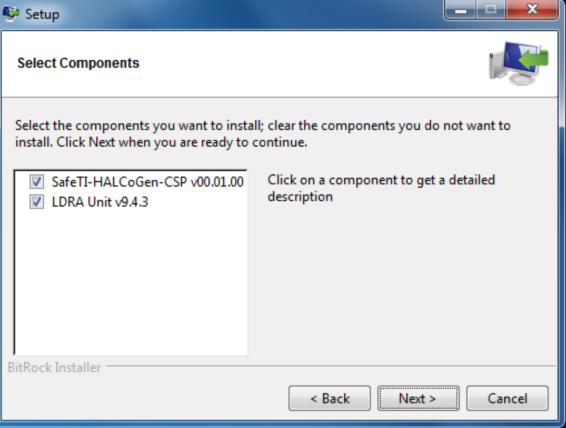Select the SafeTI-HALCoGen-CSP v00.01.00 component label
Viewport: 566px width, 428px height.
tap(148, 182)
